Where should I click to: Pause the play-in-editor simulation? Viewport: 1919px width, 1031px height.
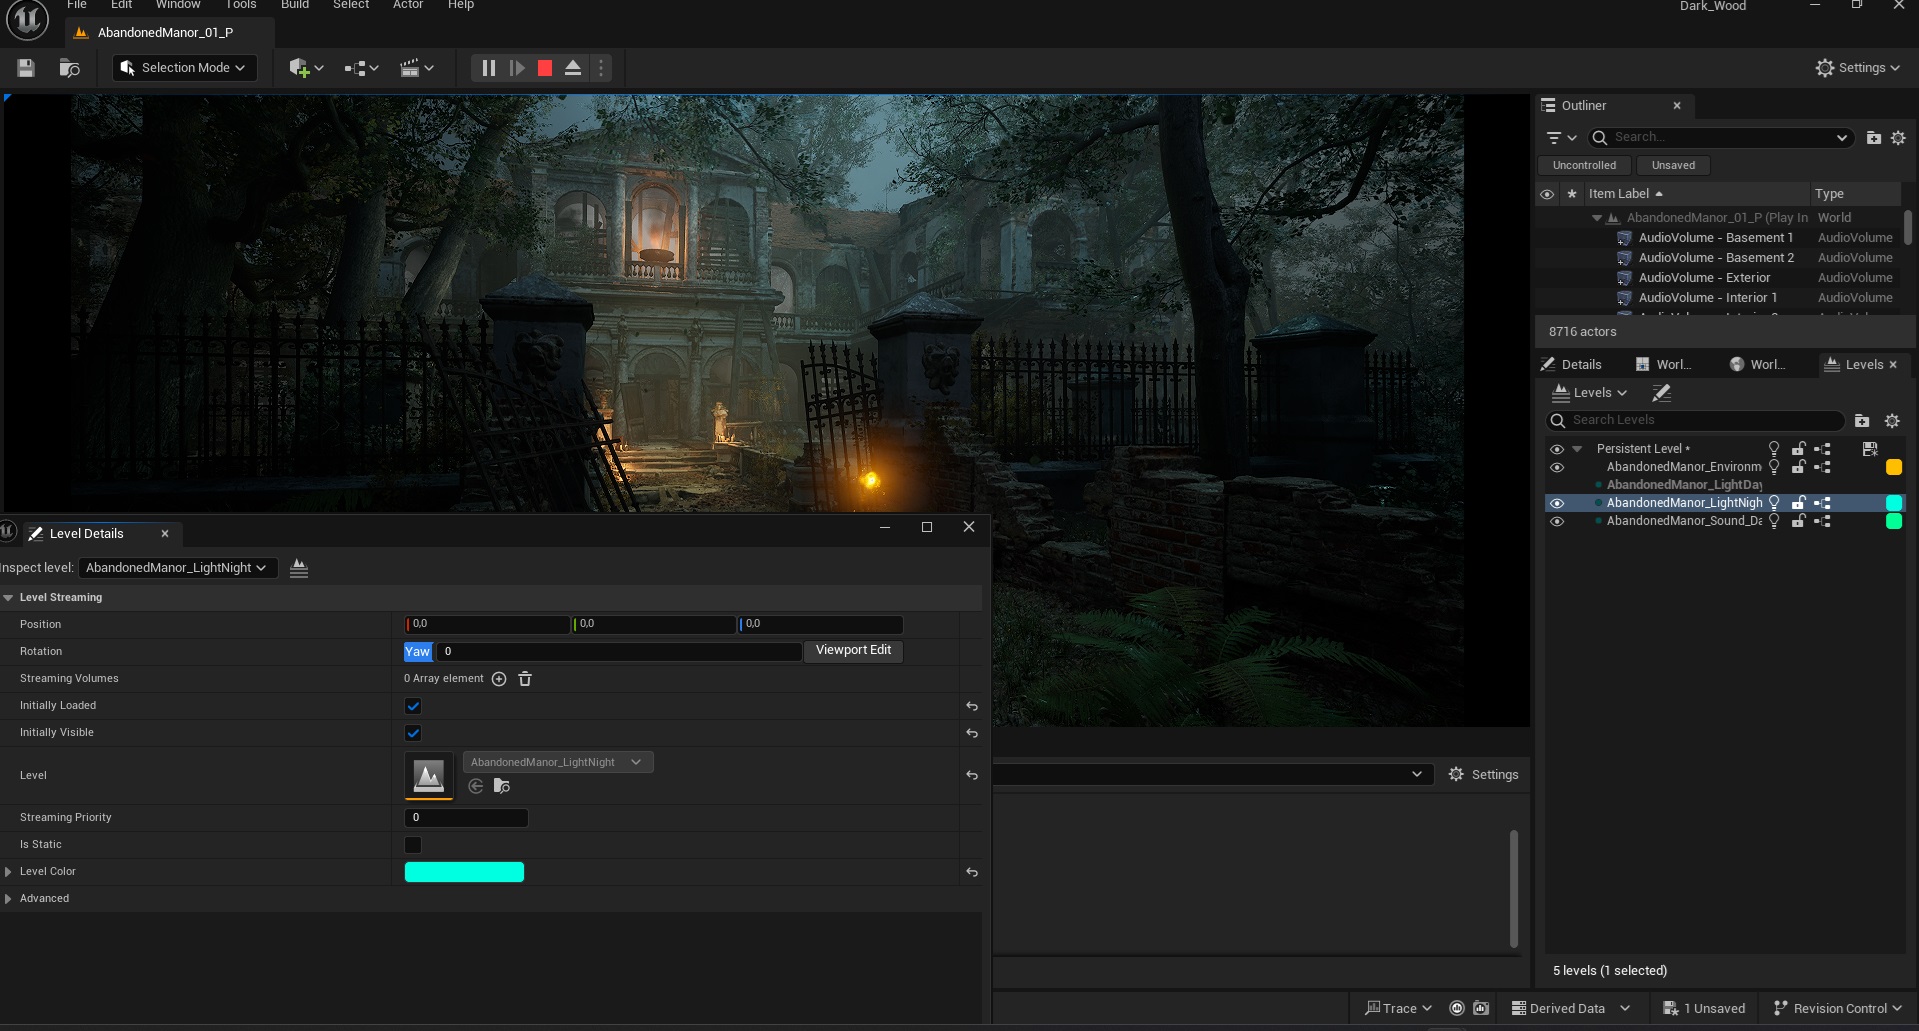point(488,68)
